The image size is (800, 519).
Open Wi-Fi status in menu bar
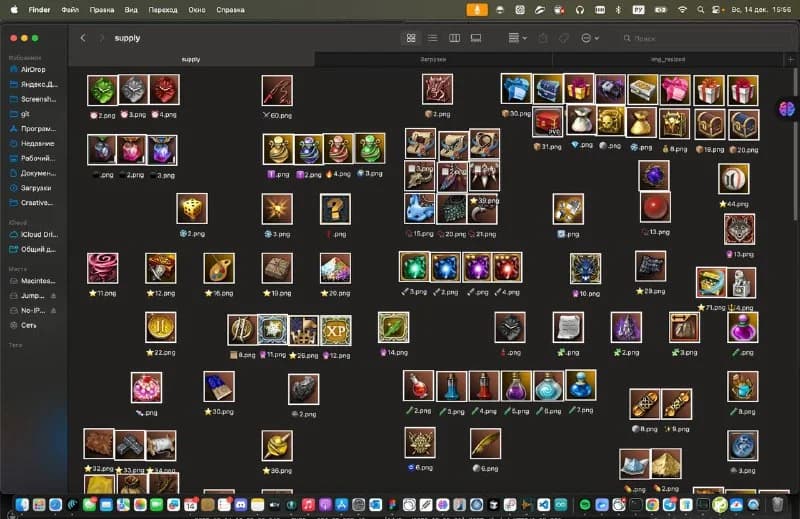[682, 10]
